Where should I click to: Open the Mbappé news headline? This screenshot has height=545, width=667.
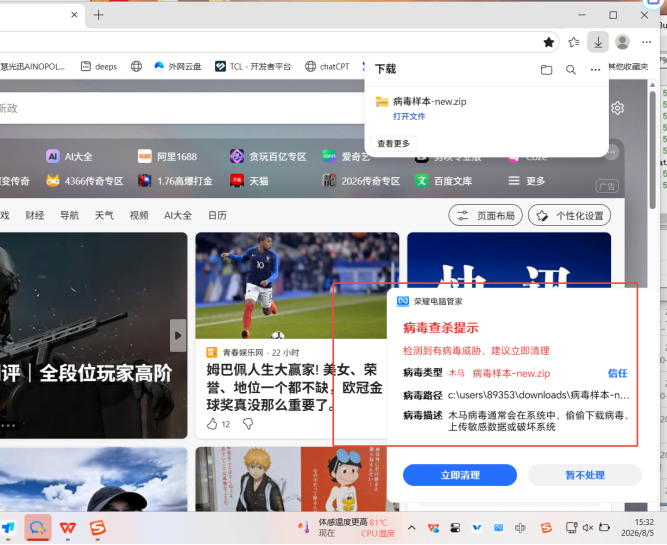point(294,387)
